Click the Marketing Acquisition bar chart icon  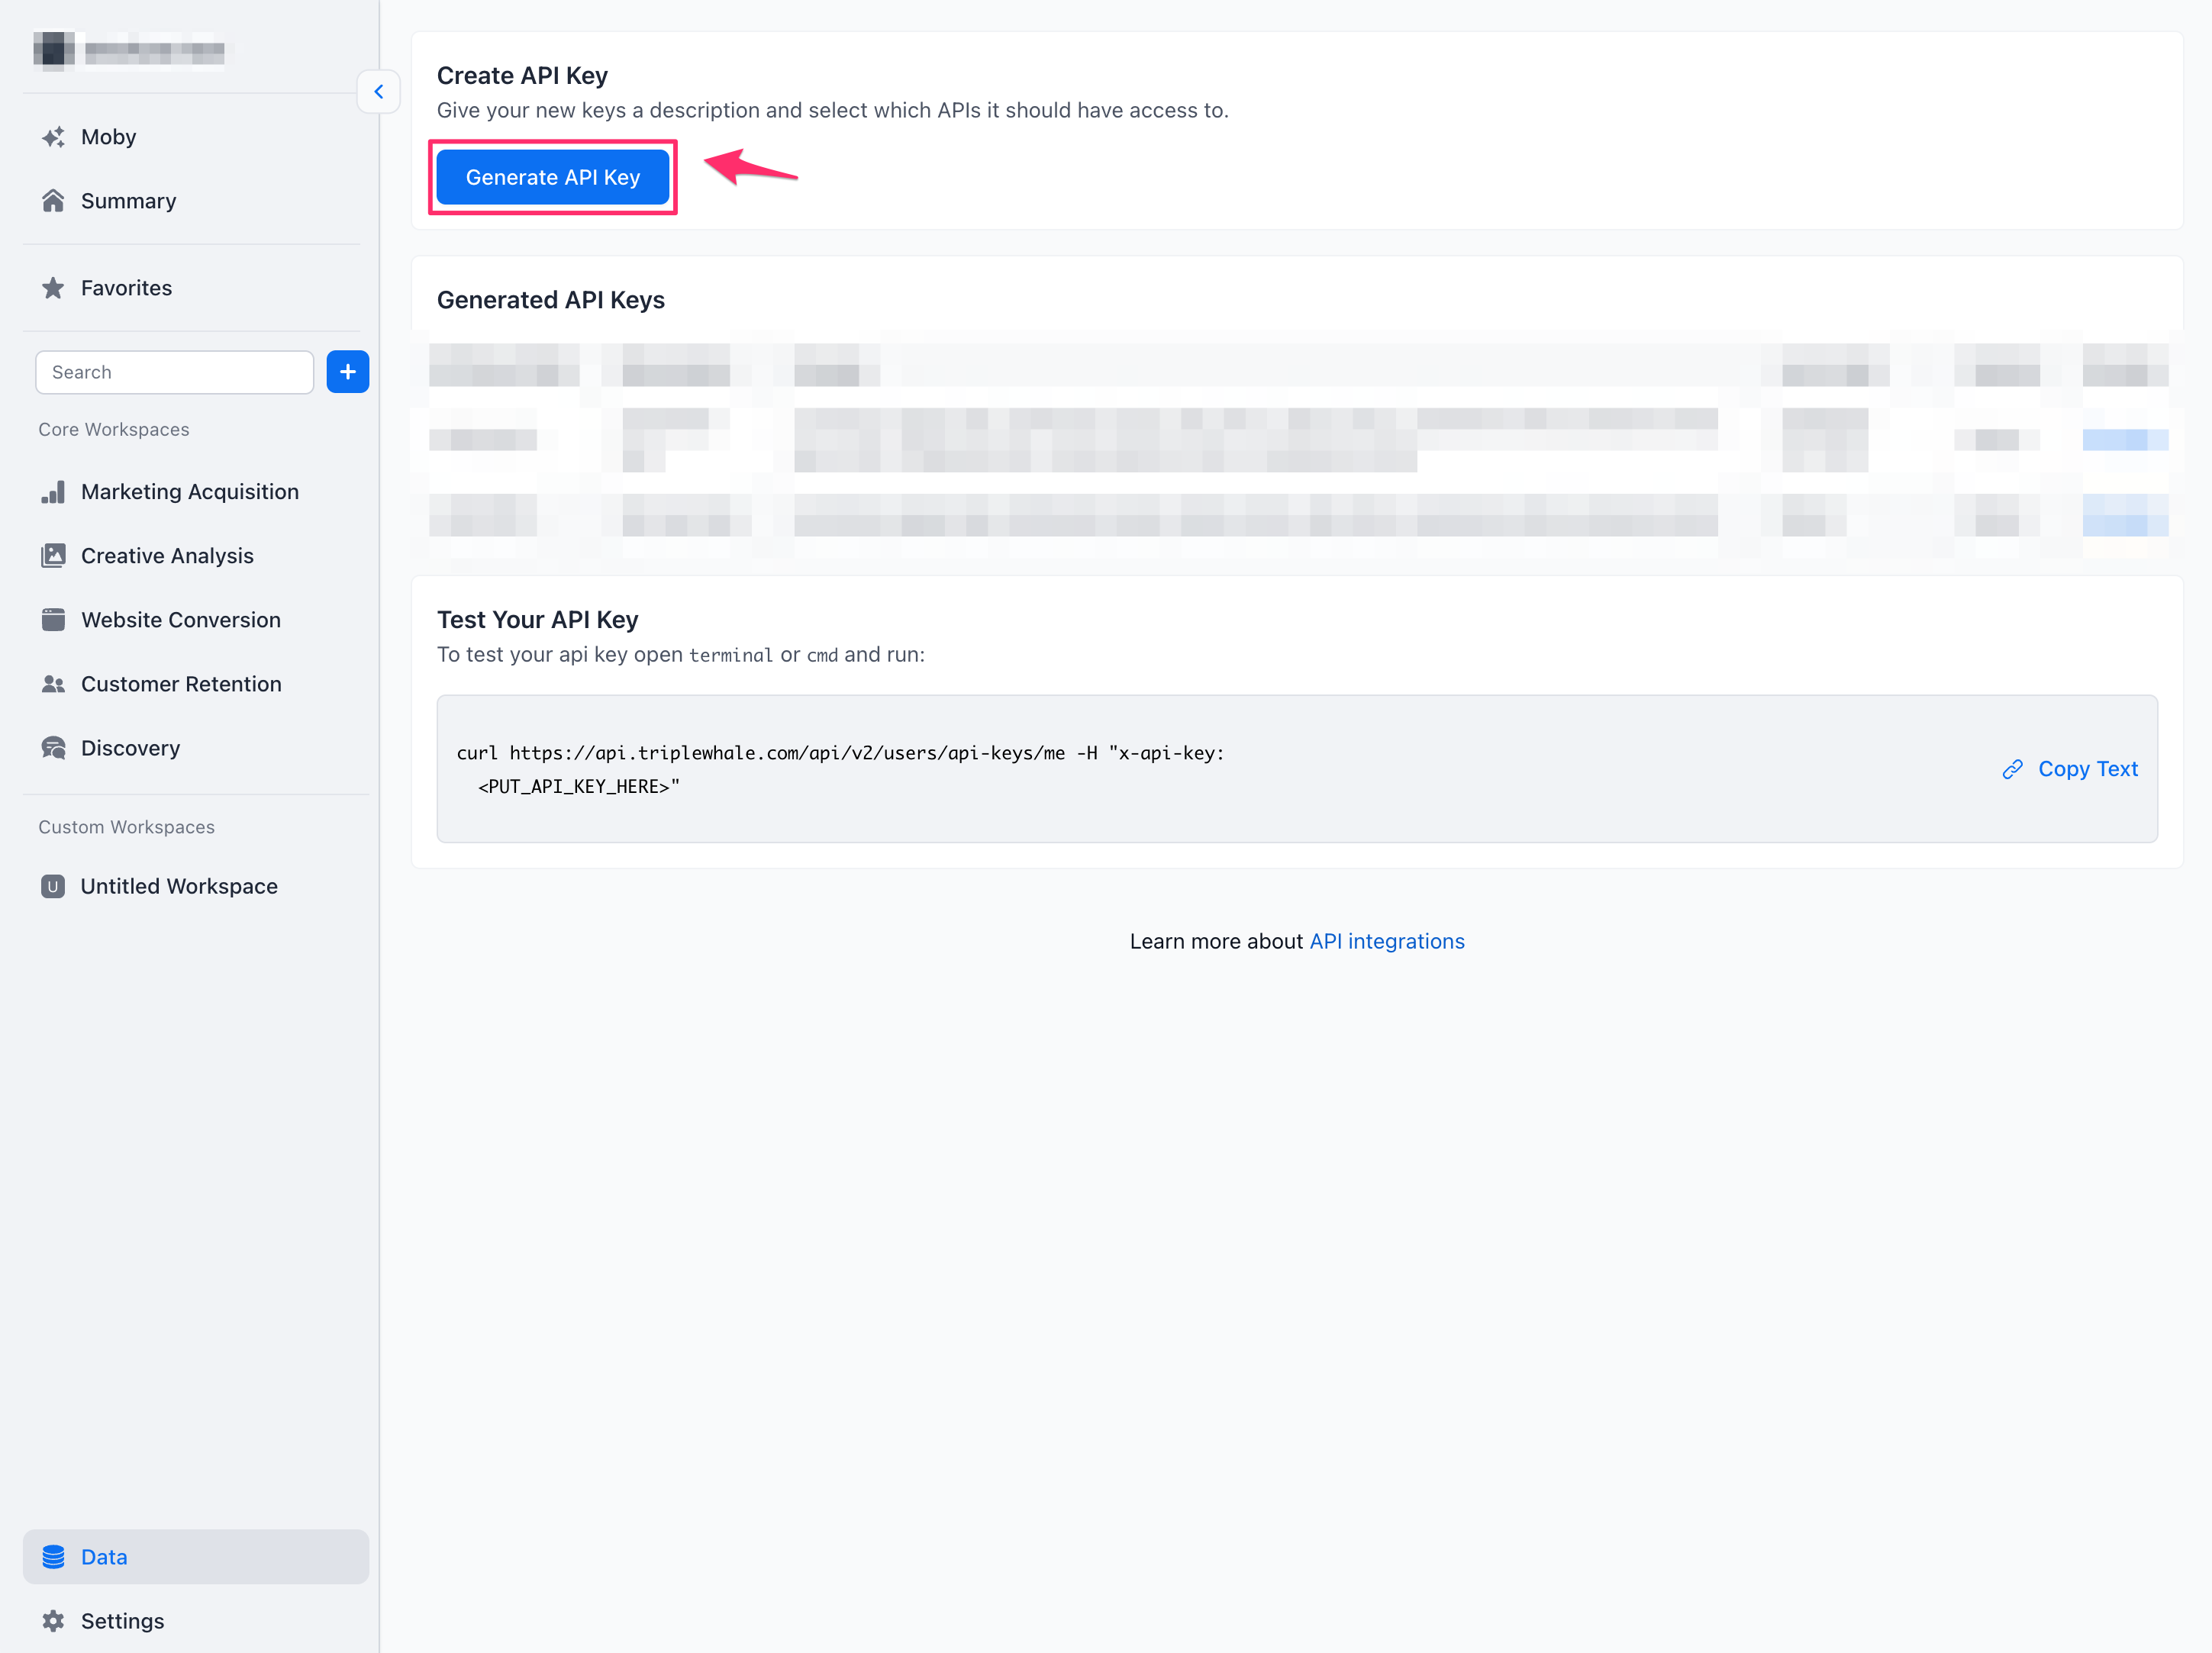pyautogui.click(x=53, y=492)
